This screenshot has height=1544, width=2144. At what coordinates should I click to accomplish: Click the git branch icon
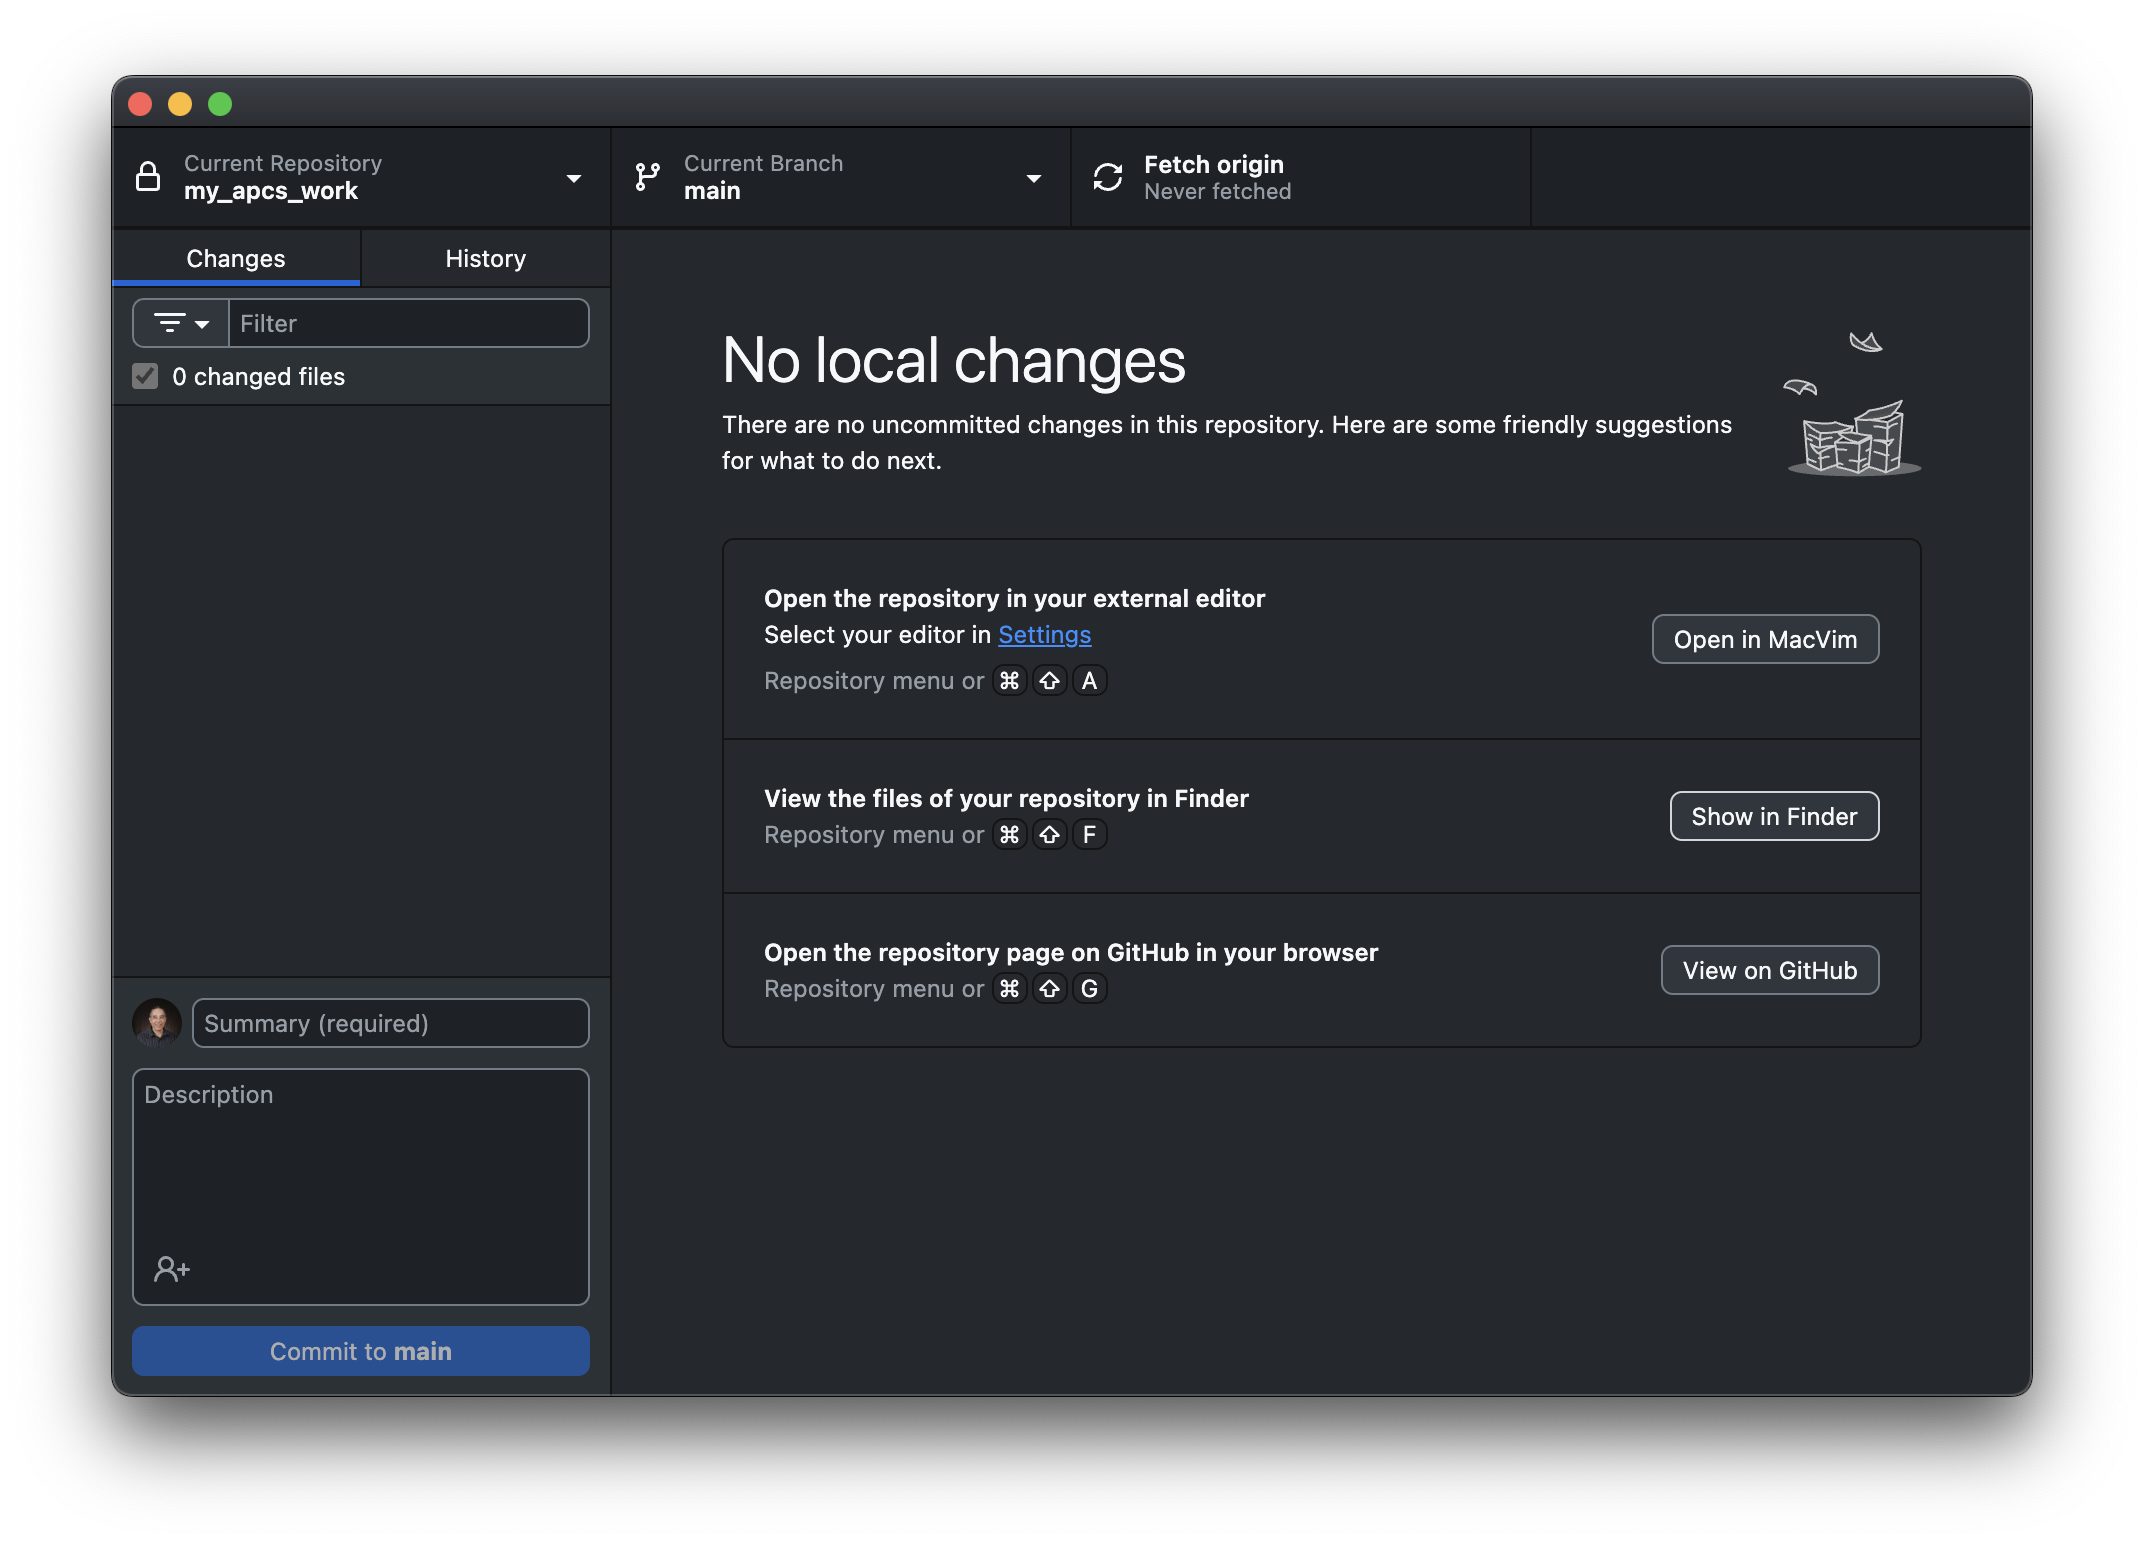coord(648,177)
